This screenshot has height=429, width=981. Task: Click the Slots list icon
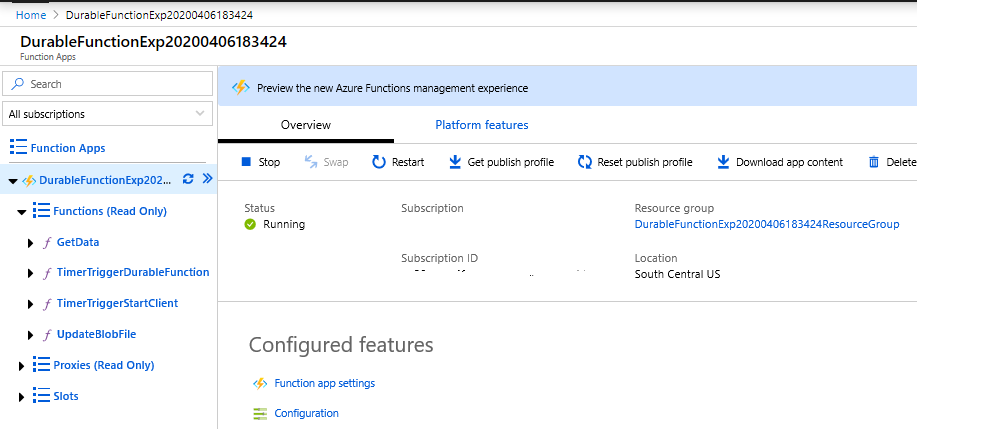[x=41, y=395]
